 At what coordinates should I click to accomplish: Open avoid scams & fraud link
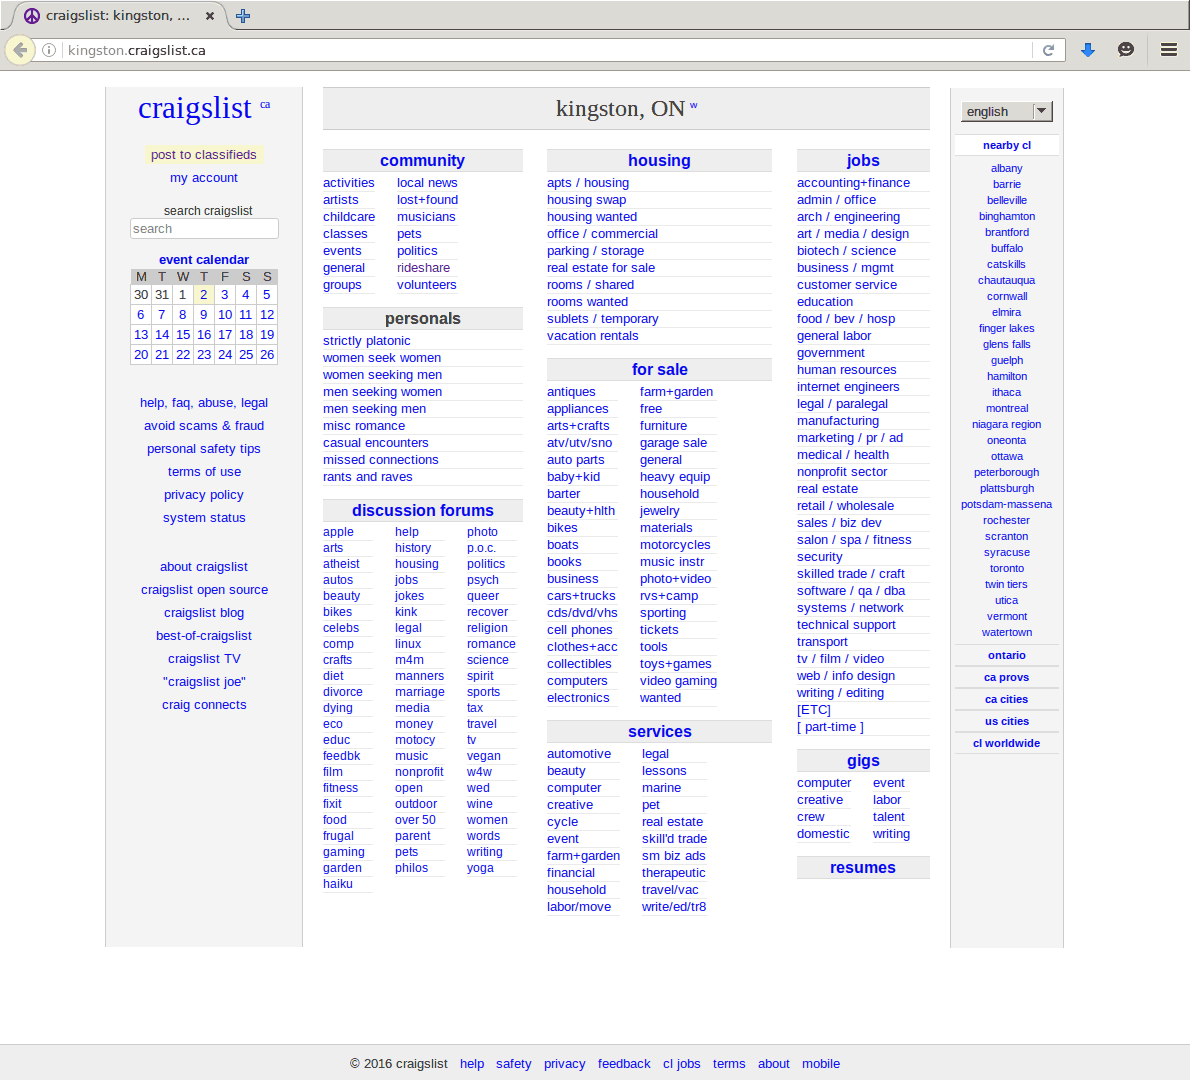pos(203,426)
